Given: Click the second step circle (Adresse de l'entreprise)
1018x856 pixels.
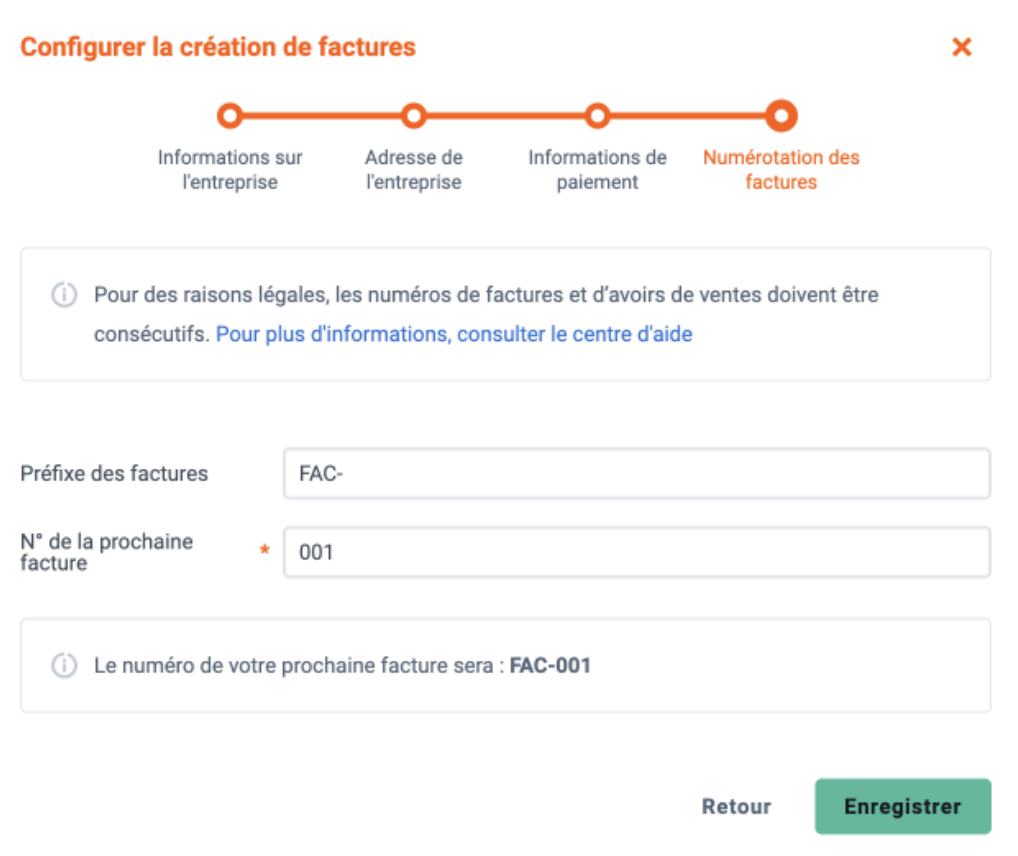Looking at the screenshot, I should (x=414, y=116).
